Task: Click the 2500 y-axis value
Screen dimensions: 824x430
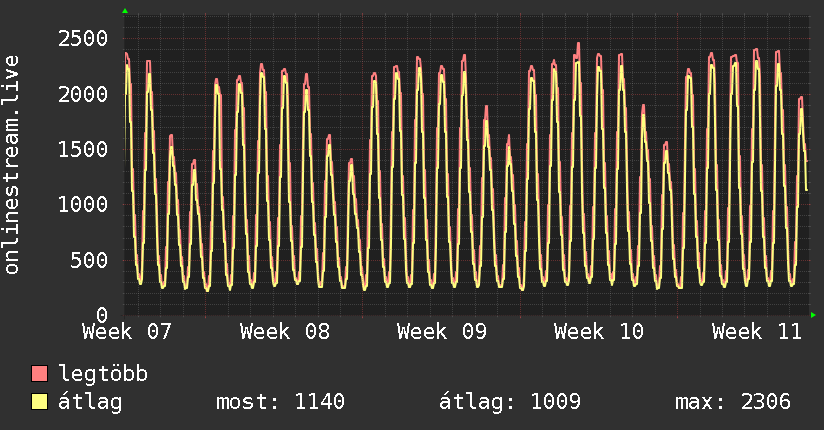Action: [x=83, y=39]
